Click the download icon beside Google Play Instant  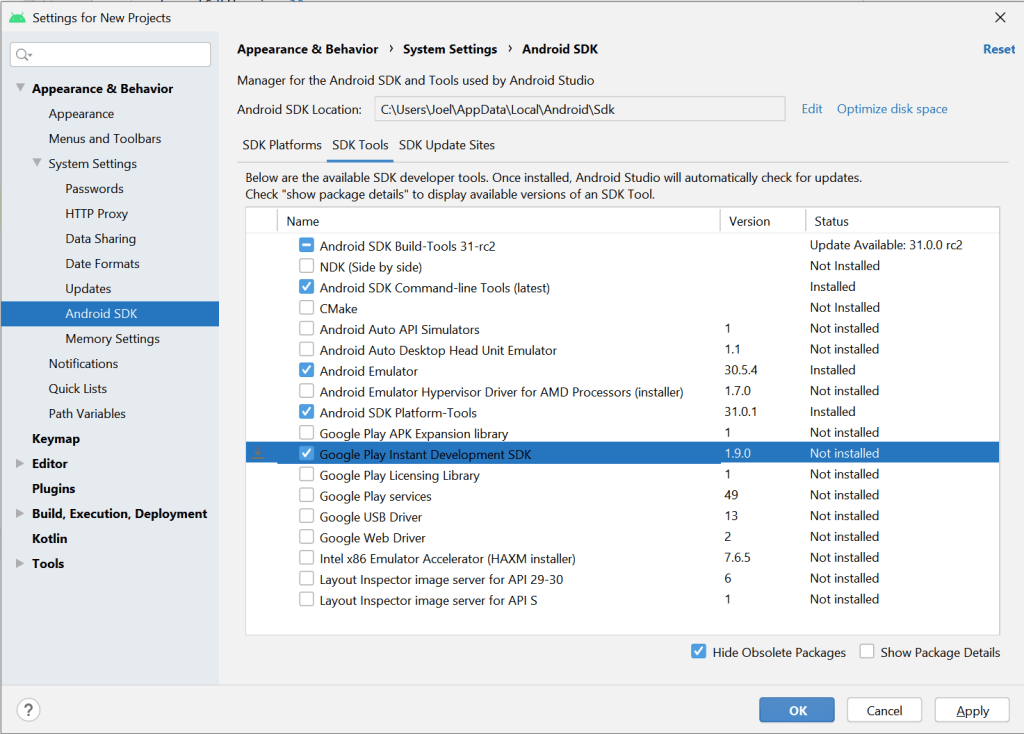(258, 454)
